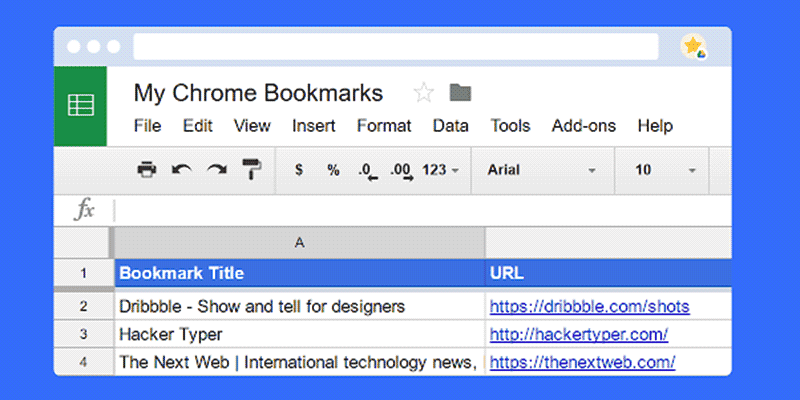Select The Next Web title cell
Image resolution: width=800 pixels, height=400 pixels.
tap(299, 362)
